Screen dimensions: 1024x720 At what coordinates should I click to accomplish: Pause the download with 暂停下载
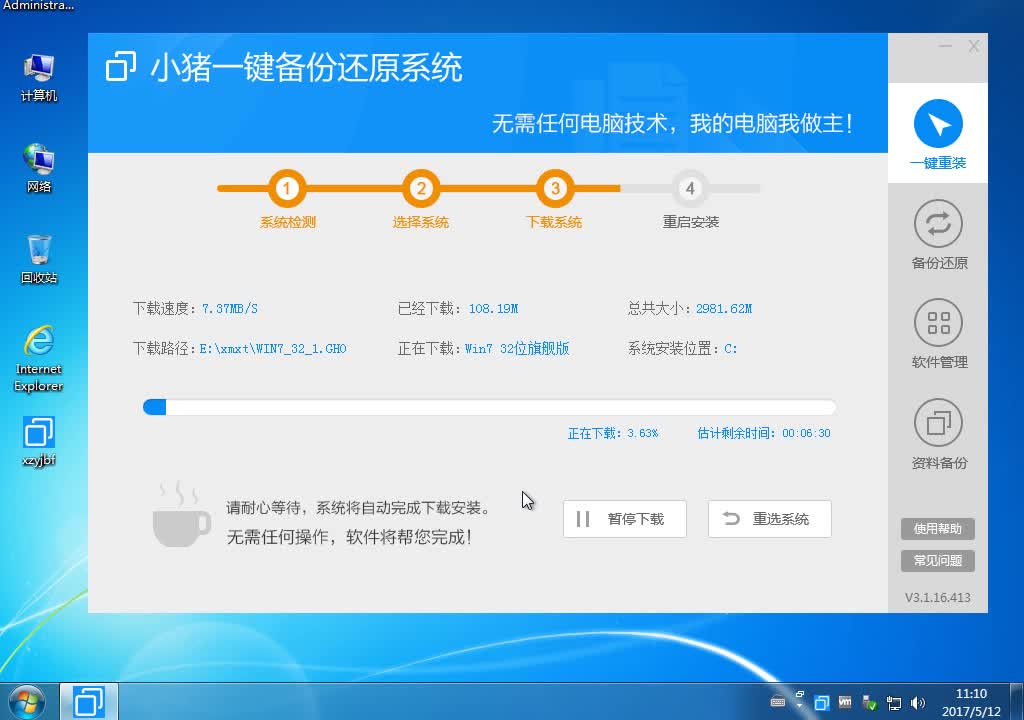point(624,518)
